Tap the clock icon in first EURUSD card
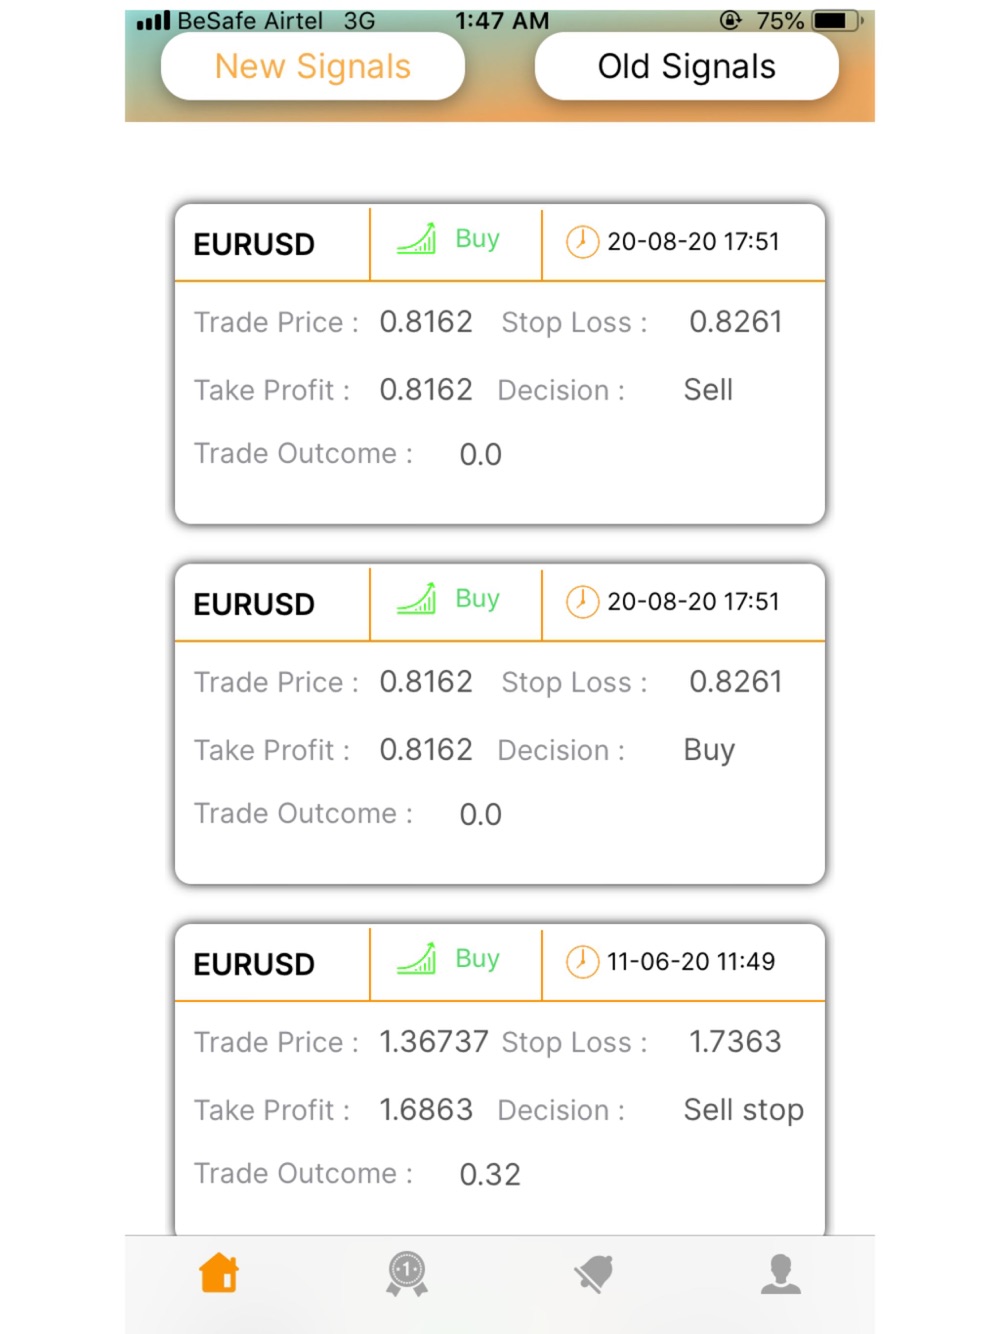This screenshot has height=1334, width=1000. click(x=582, y=242)
